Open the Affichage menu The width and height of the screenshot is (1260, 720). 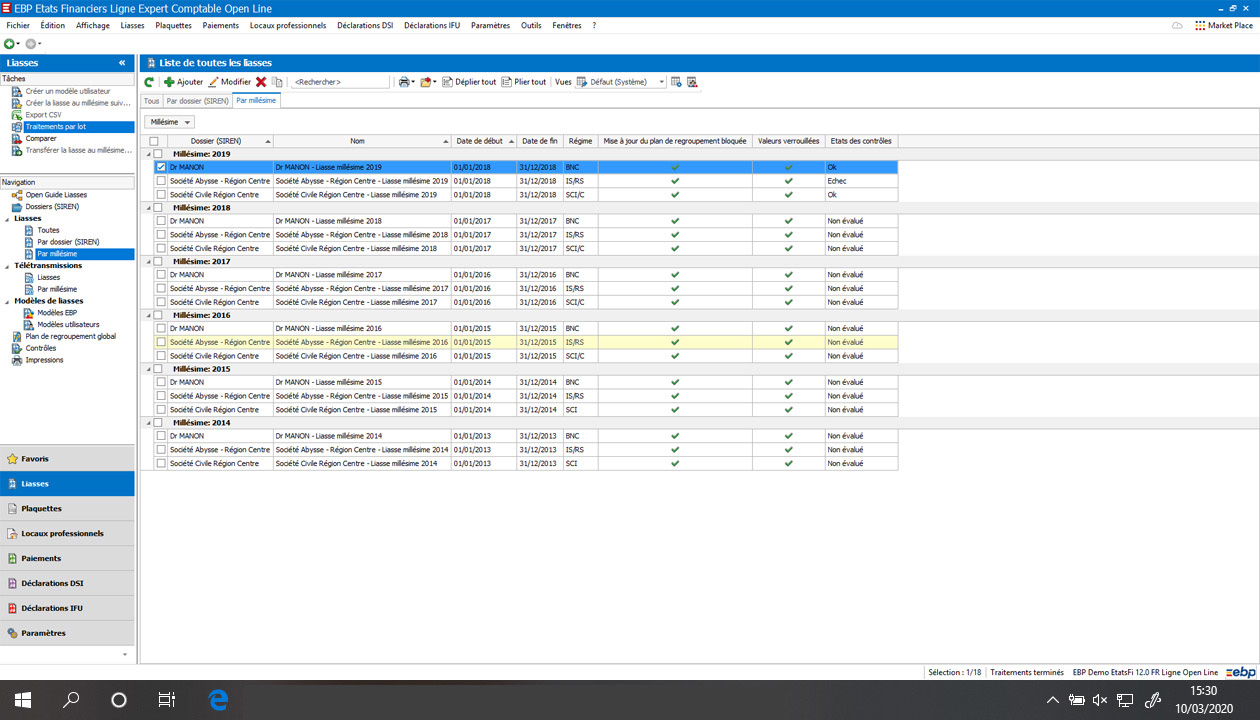93,25
